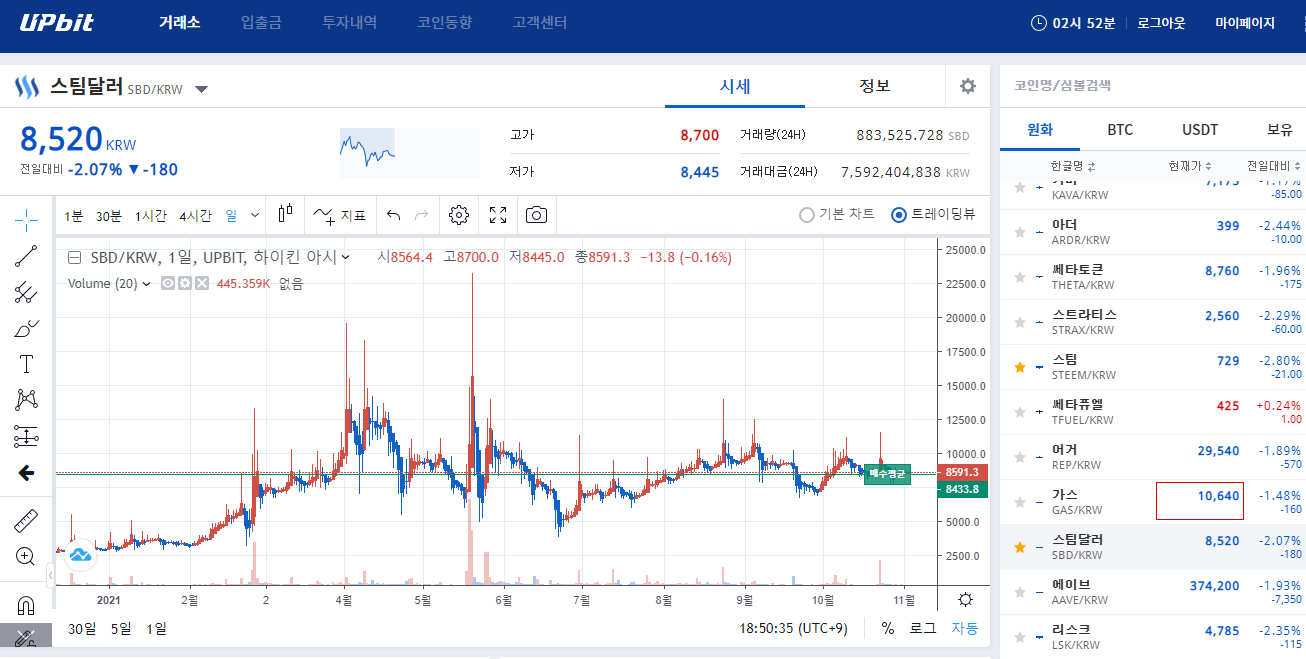Open the 코인동향 menu
Screen dimensions: 1306x659
(x=445, y=22)
